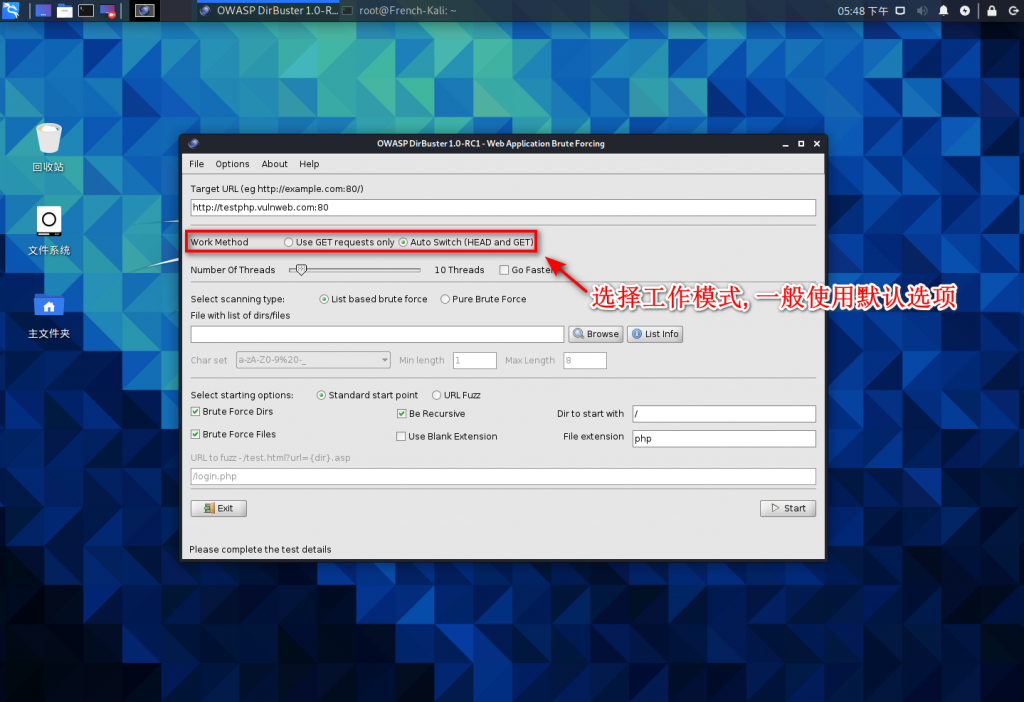Click the volume speaker tray icon

(921, 10)
